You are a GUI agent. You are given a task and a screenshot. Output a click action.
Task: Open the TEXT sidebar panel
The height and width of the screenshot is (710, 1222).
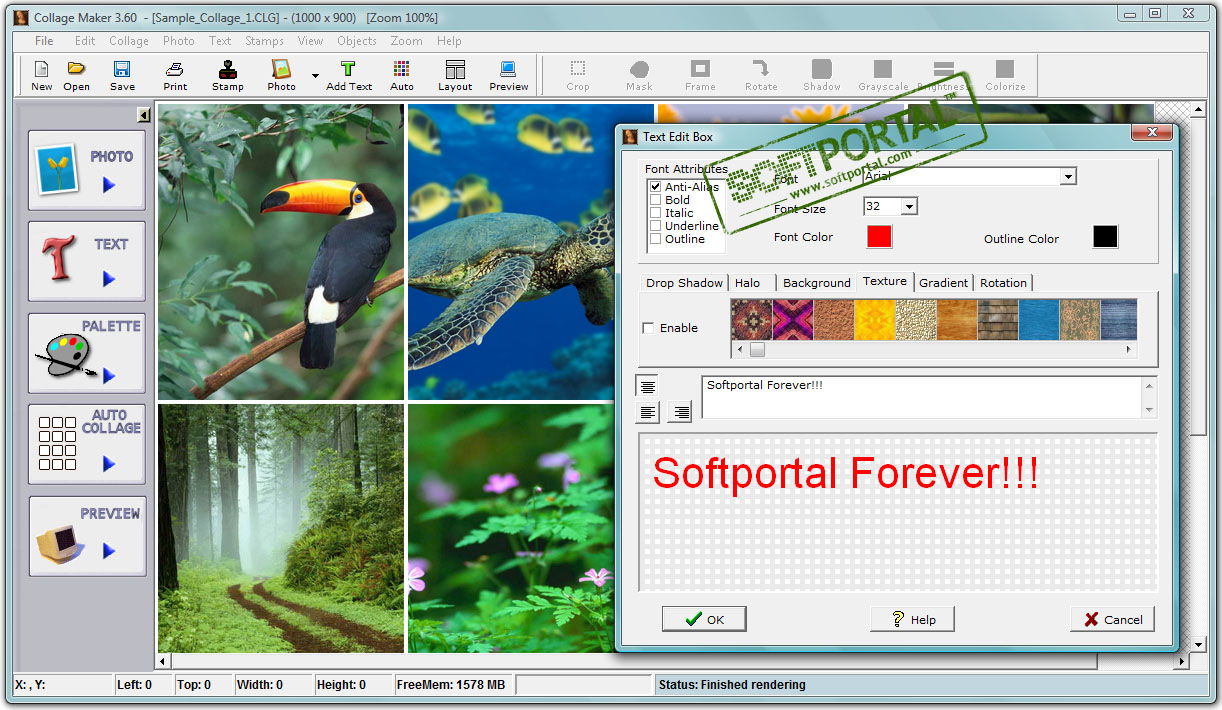coord(87,262)
